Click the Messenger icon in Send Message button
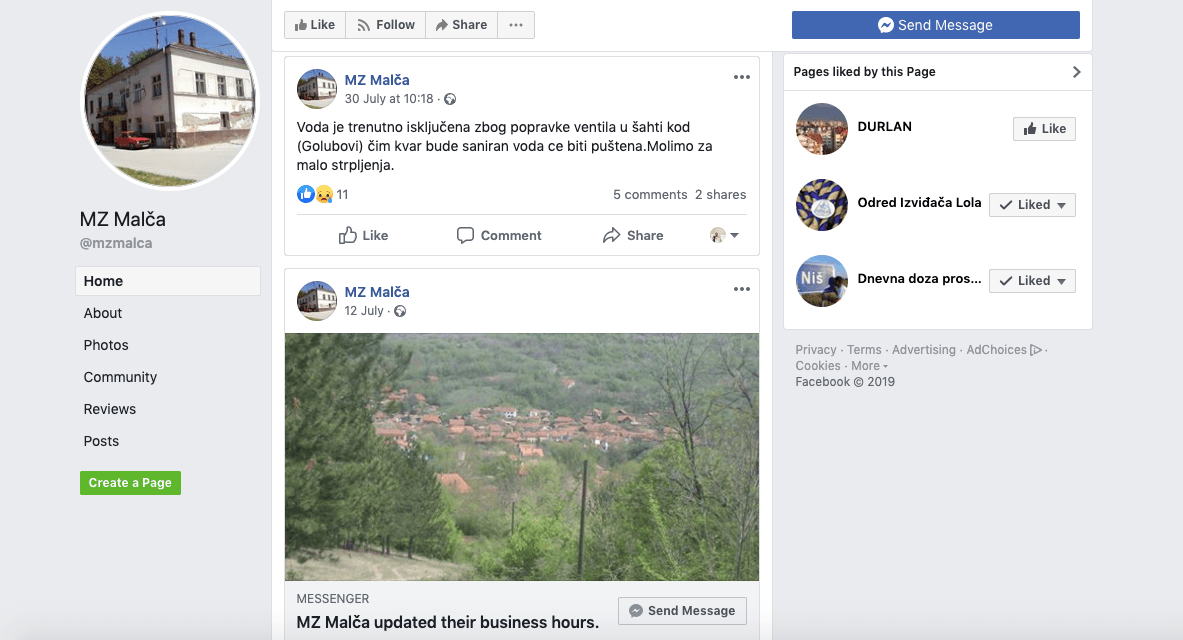Screen dimensions: 1183x640 (884, 25)
